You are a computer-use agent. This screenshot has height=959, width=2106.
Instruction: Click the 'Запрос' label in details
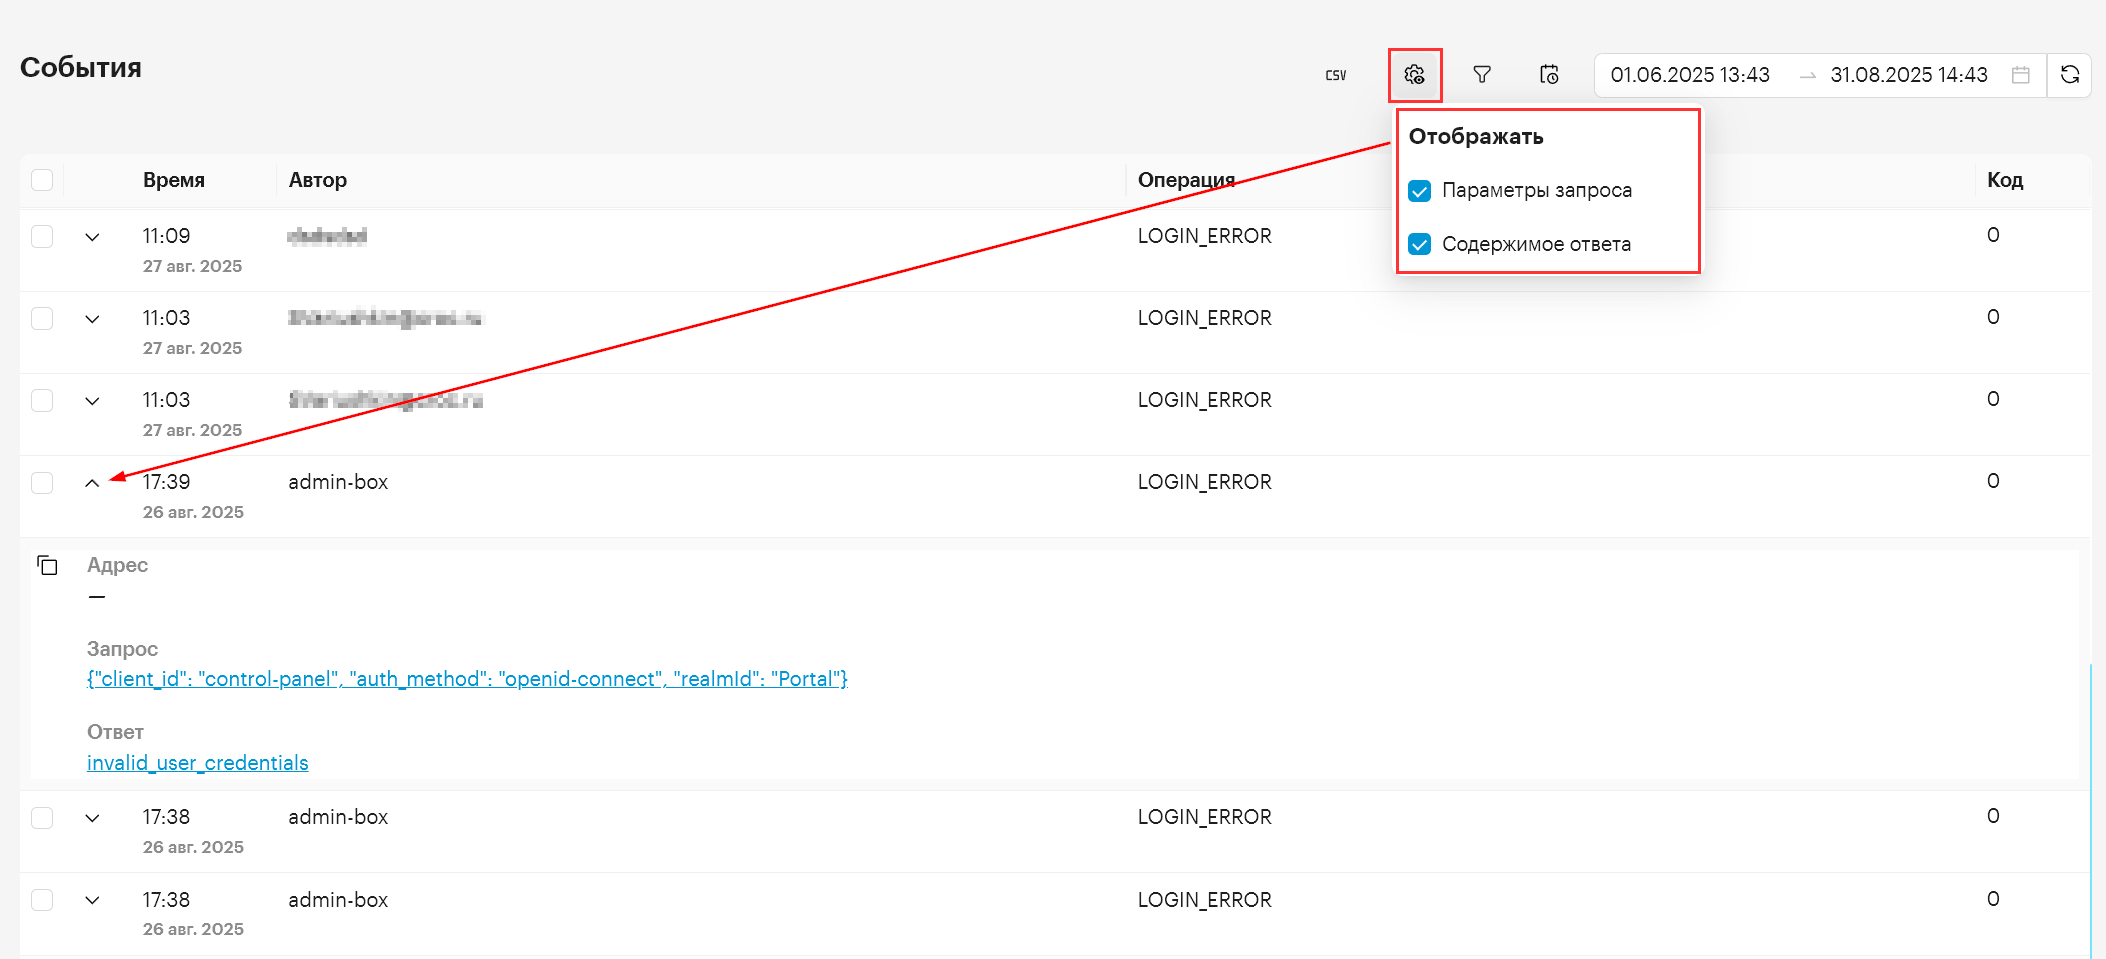[122, 649]
